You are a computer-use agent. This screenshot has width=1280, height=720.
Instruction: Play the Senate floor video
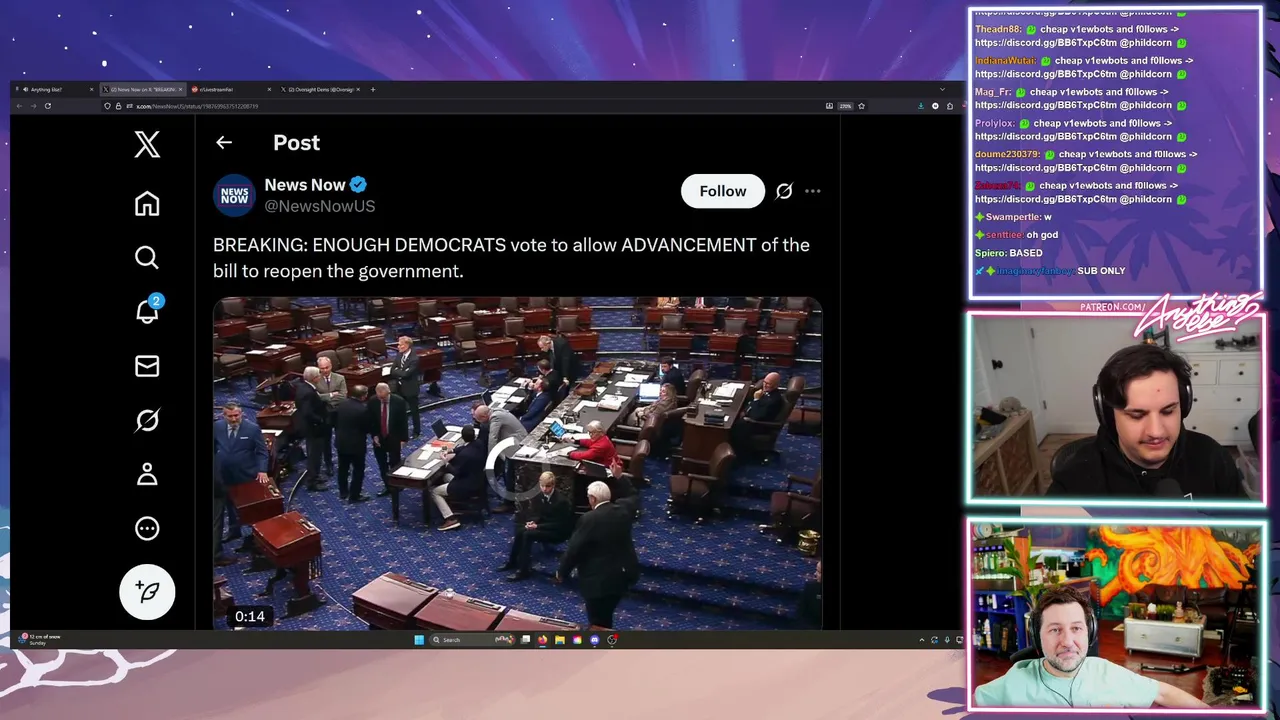point(517,463)
